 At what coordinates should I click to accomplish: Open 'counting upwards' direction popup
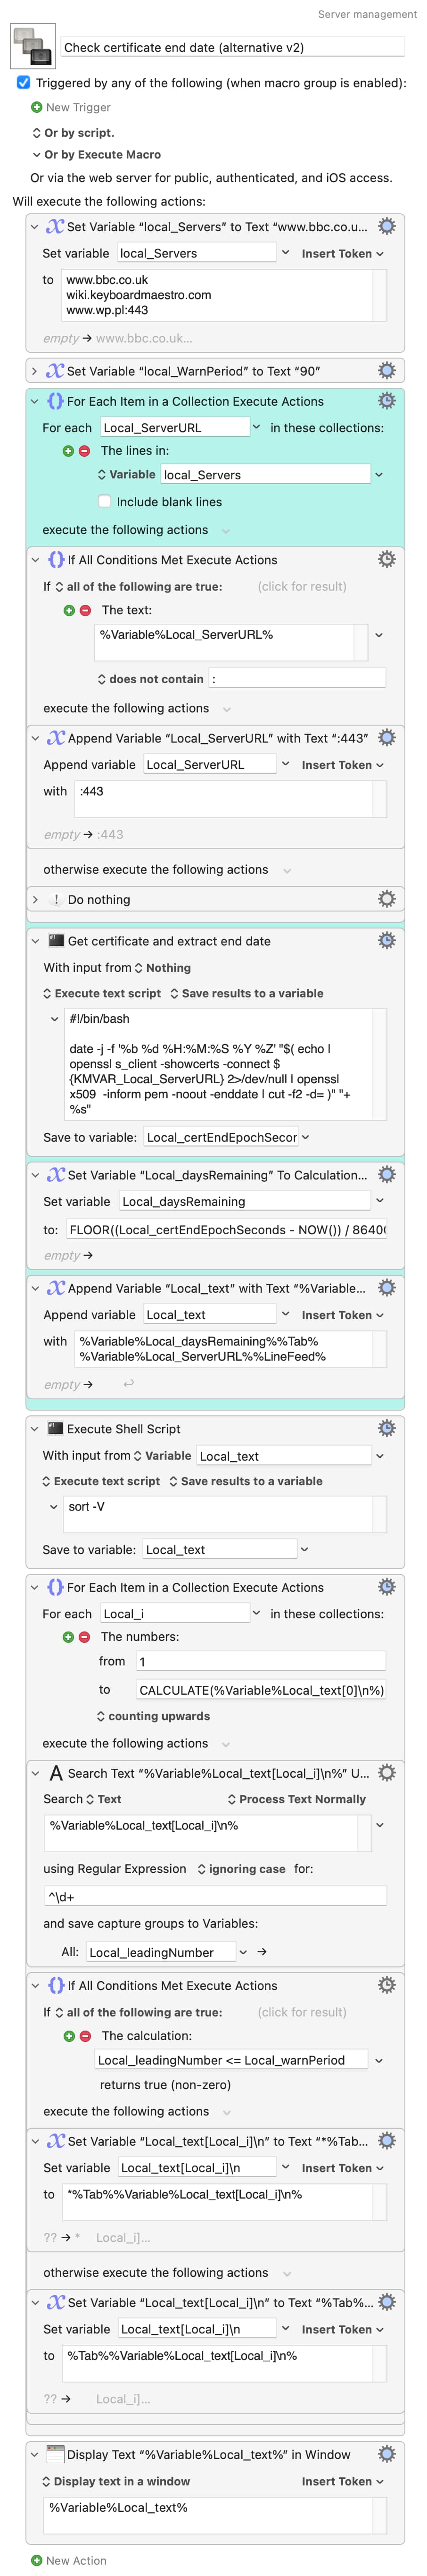pyautogui.click(x=153, y=1716)
